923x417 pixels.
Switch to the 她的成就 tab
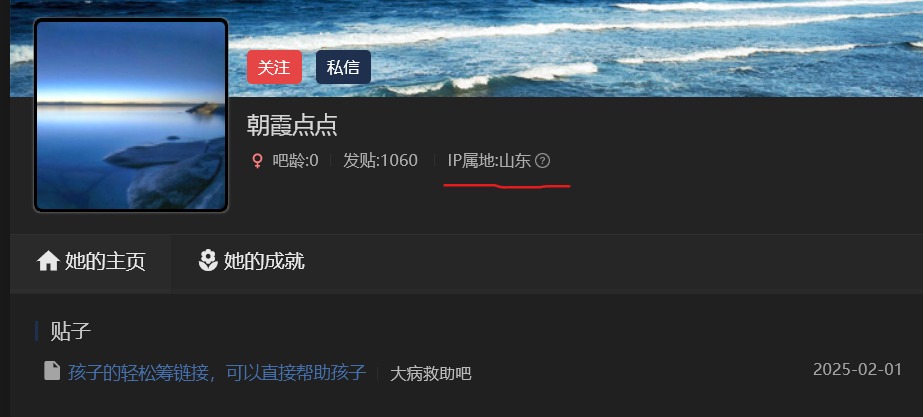[x=251, y=262]
